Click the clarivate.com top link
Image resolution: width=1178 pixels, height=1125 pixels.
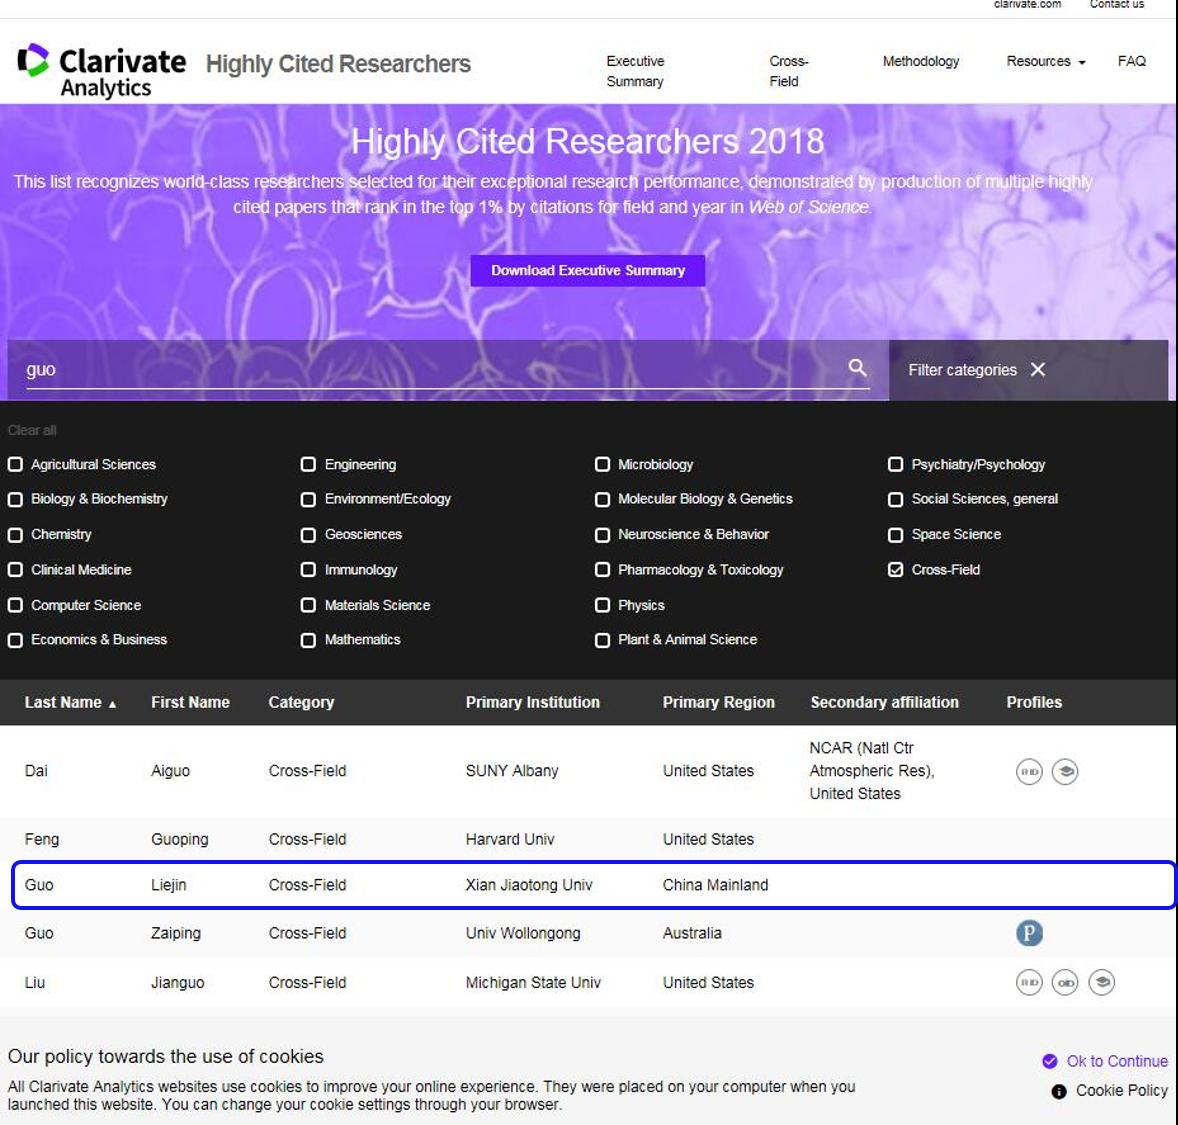coord(1027,5)
